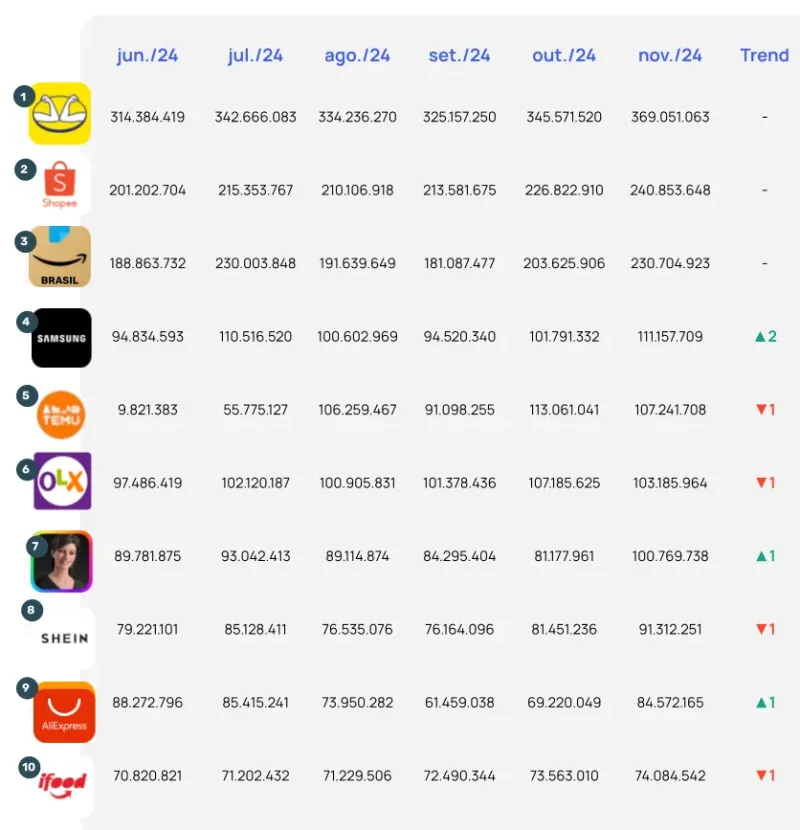This screenshot has width=800, height=830.
Task: Click the rank 1 number badge
Action: point(22,96)
